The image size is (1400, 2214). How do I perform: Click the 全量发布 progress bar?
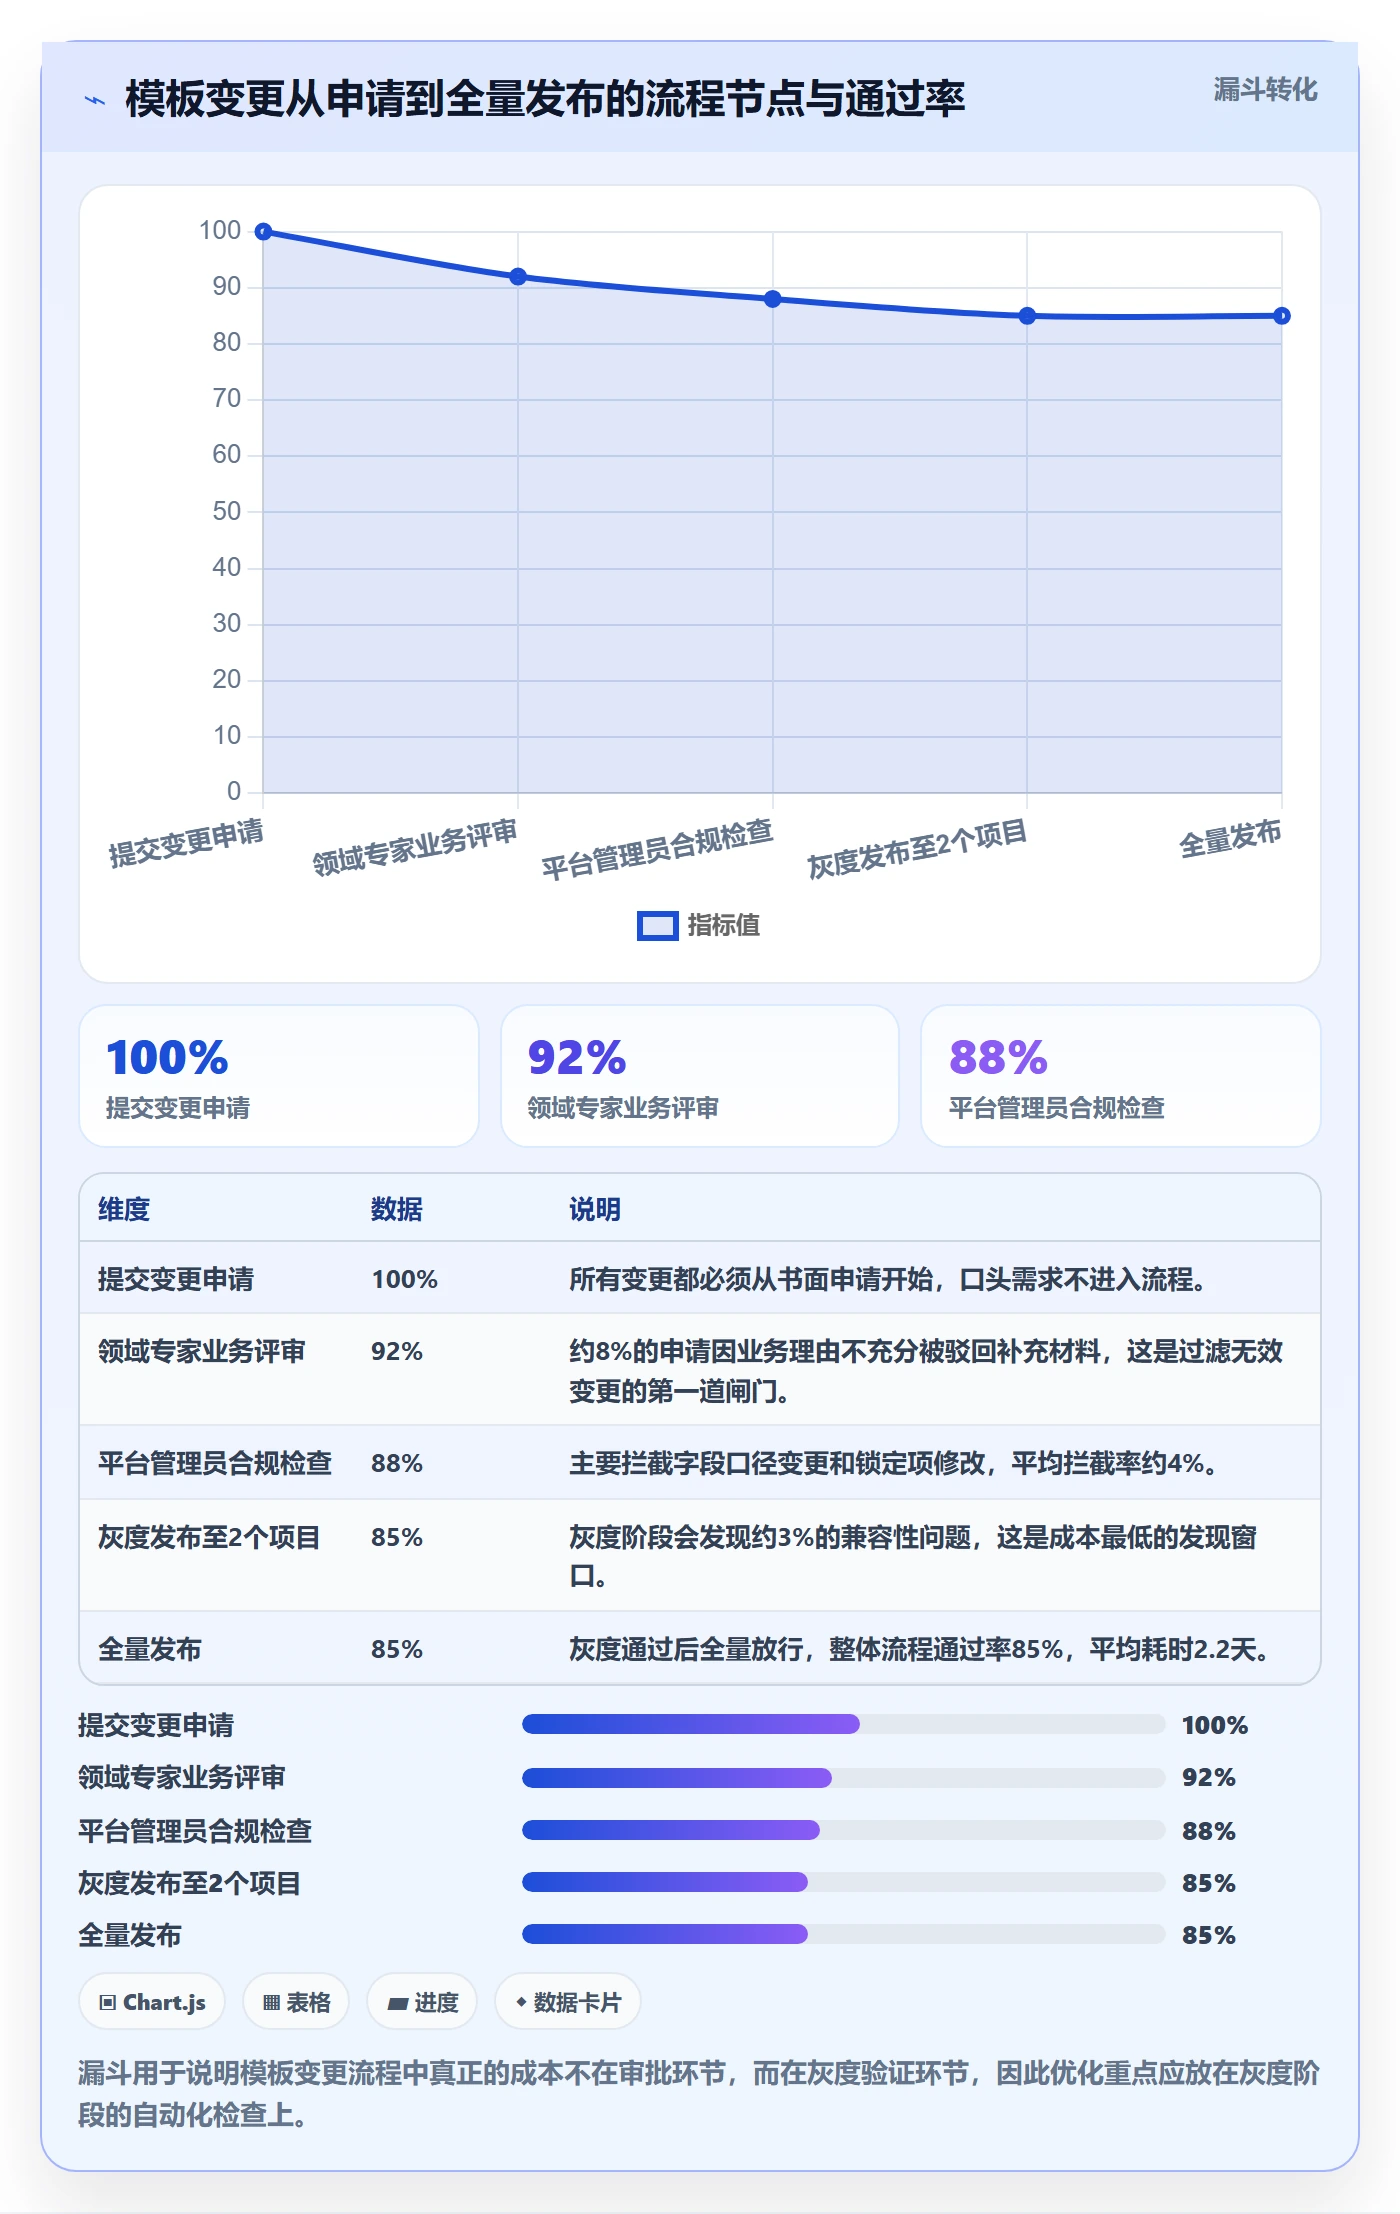[843, 1934]
